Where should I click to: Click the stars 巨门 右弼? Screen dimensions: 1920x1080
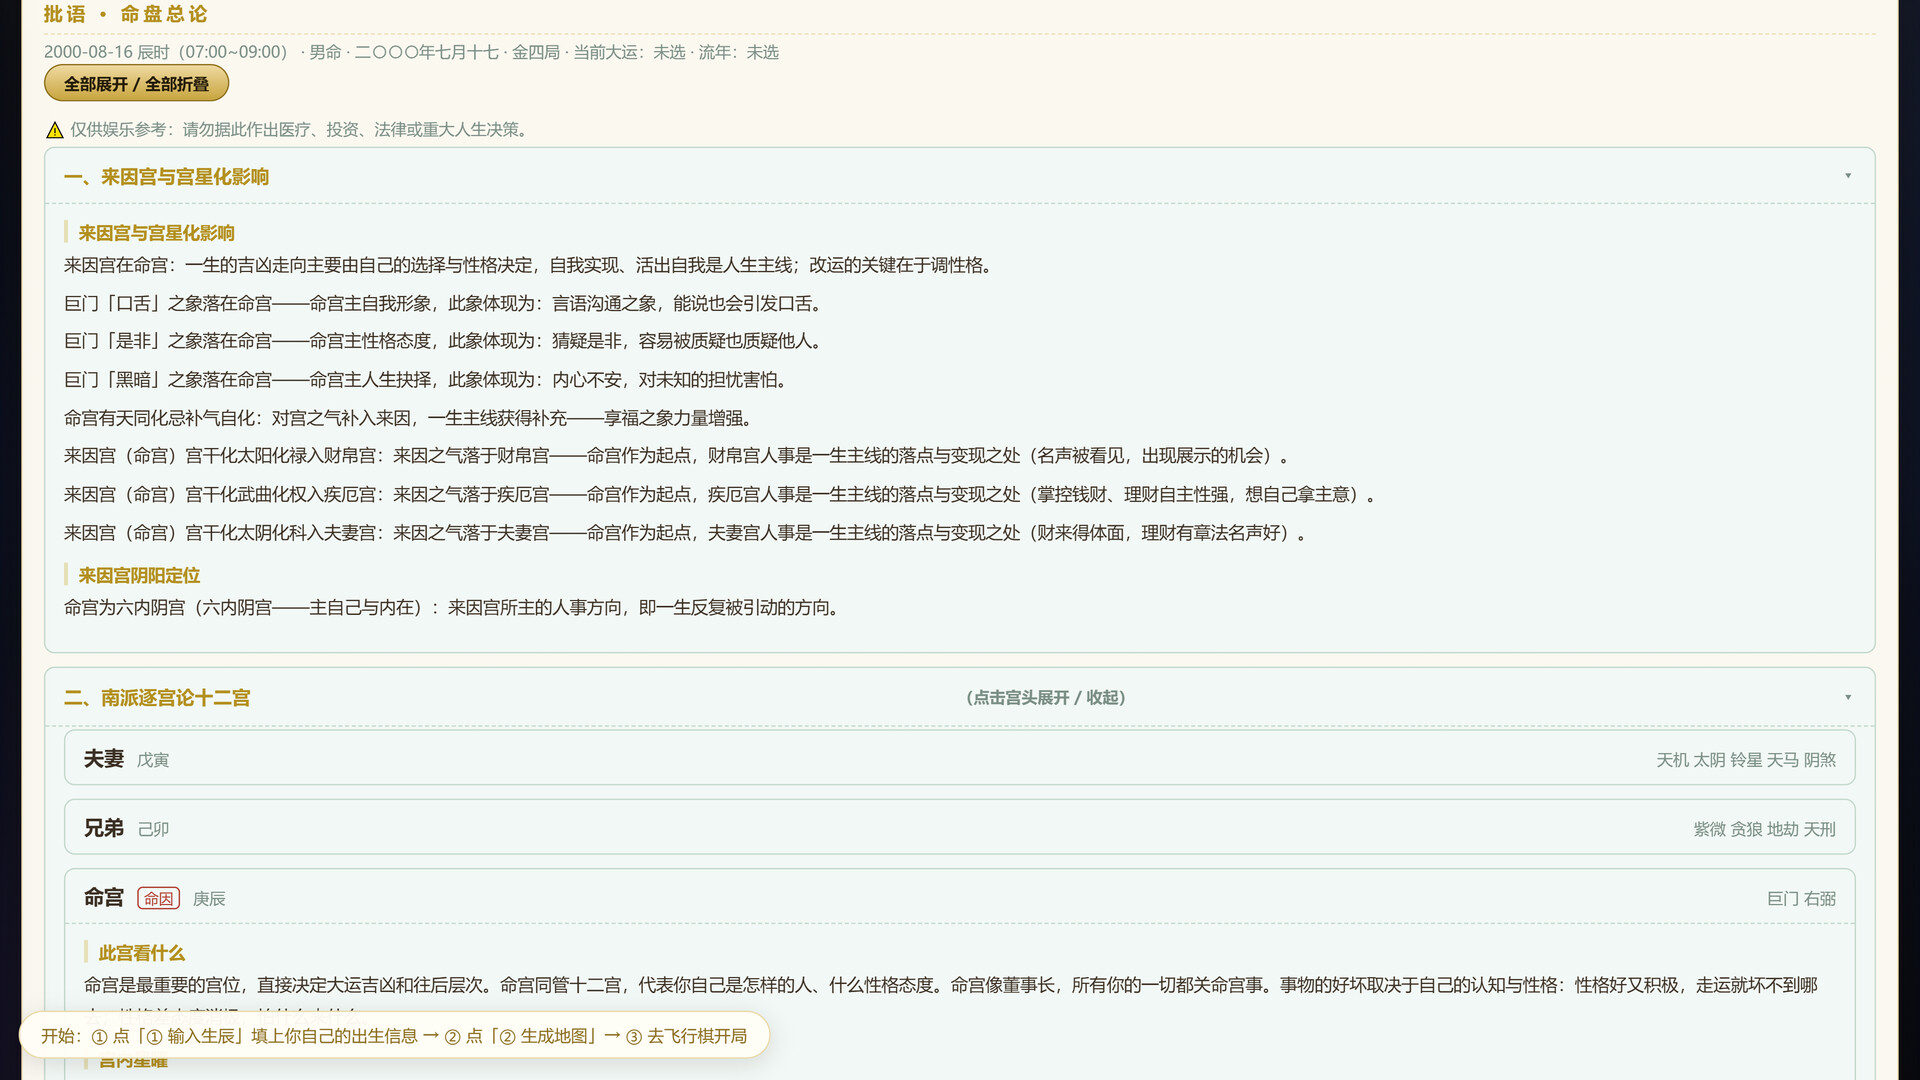(1801, 899)
